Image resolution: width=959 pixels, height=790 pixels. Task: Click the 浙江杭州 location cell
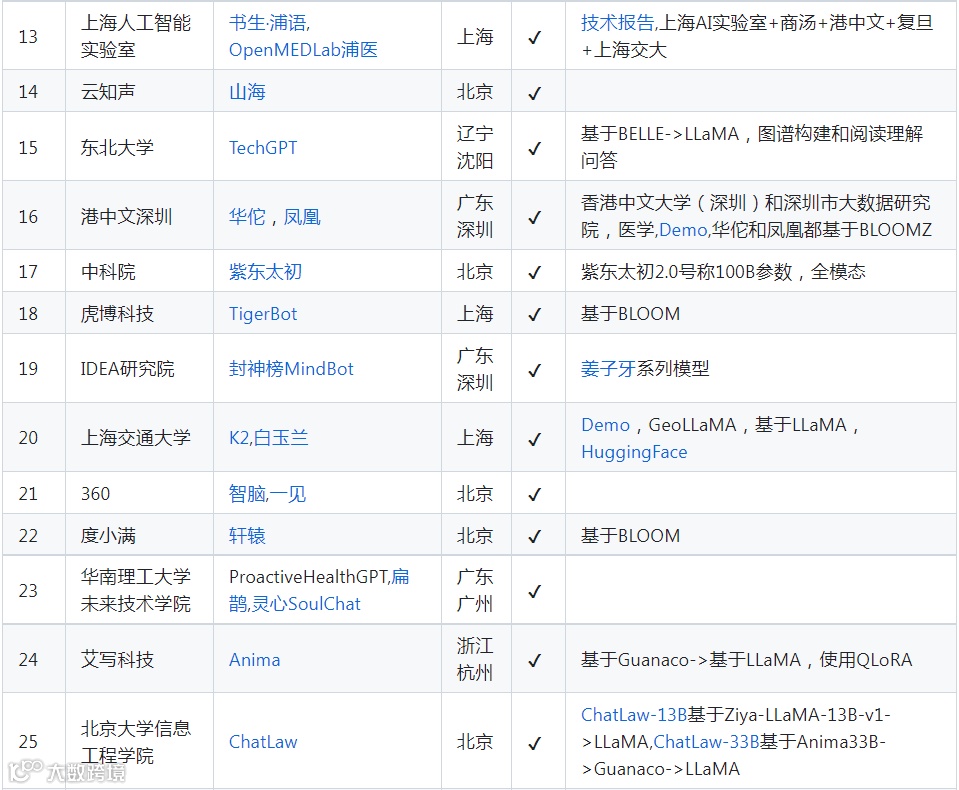pos(475,660)
